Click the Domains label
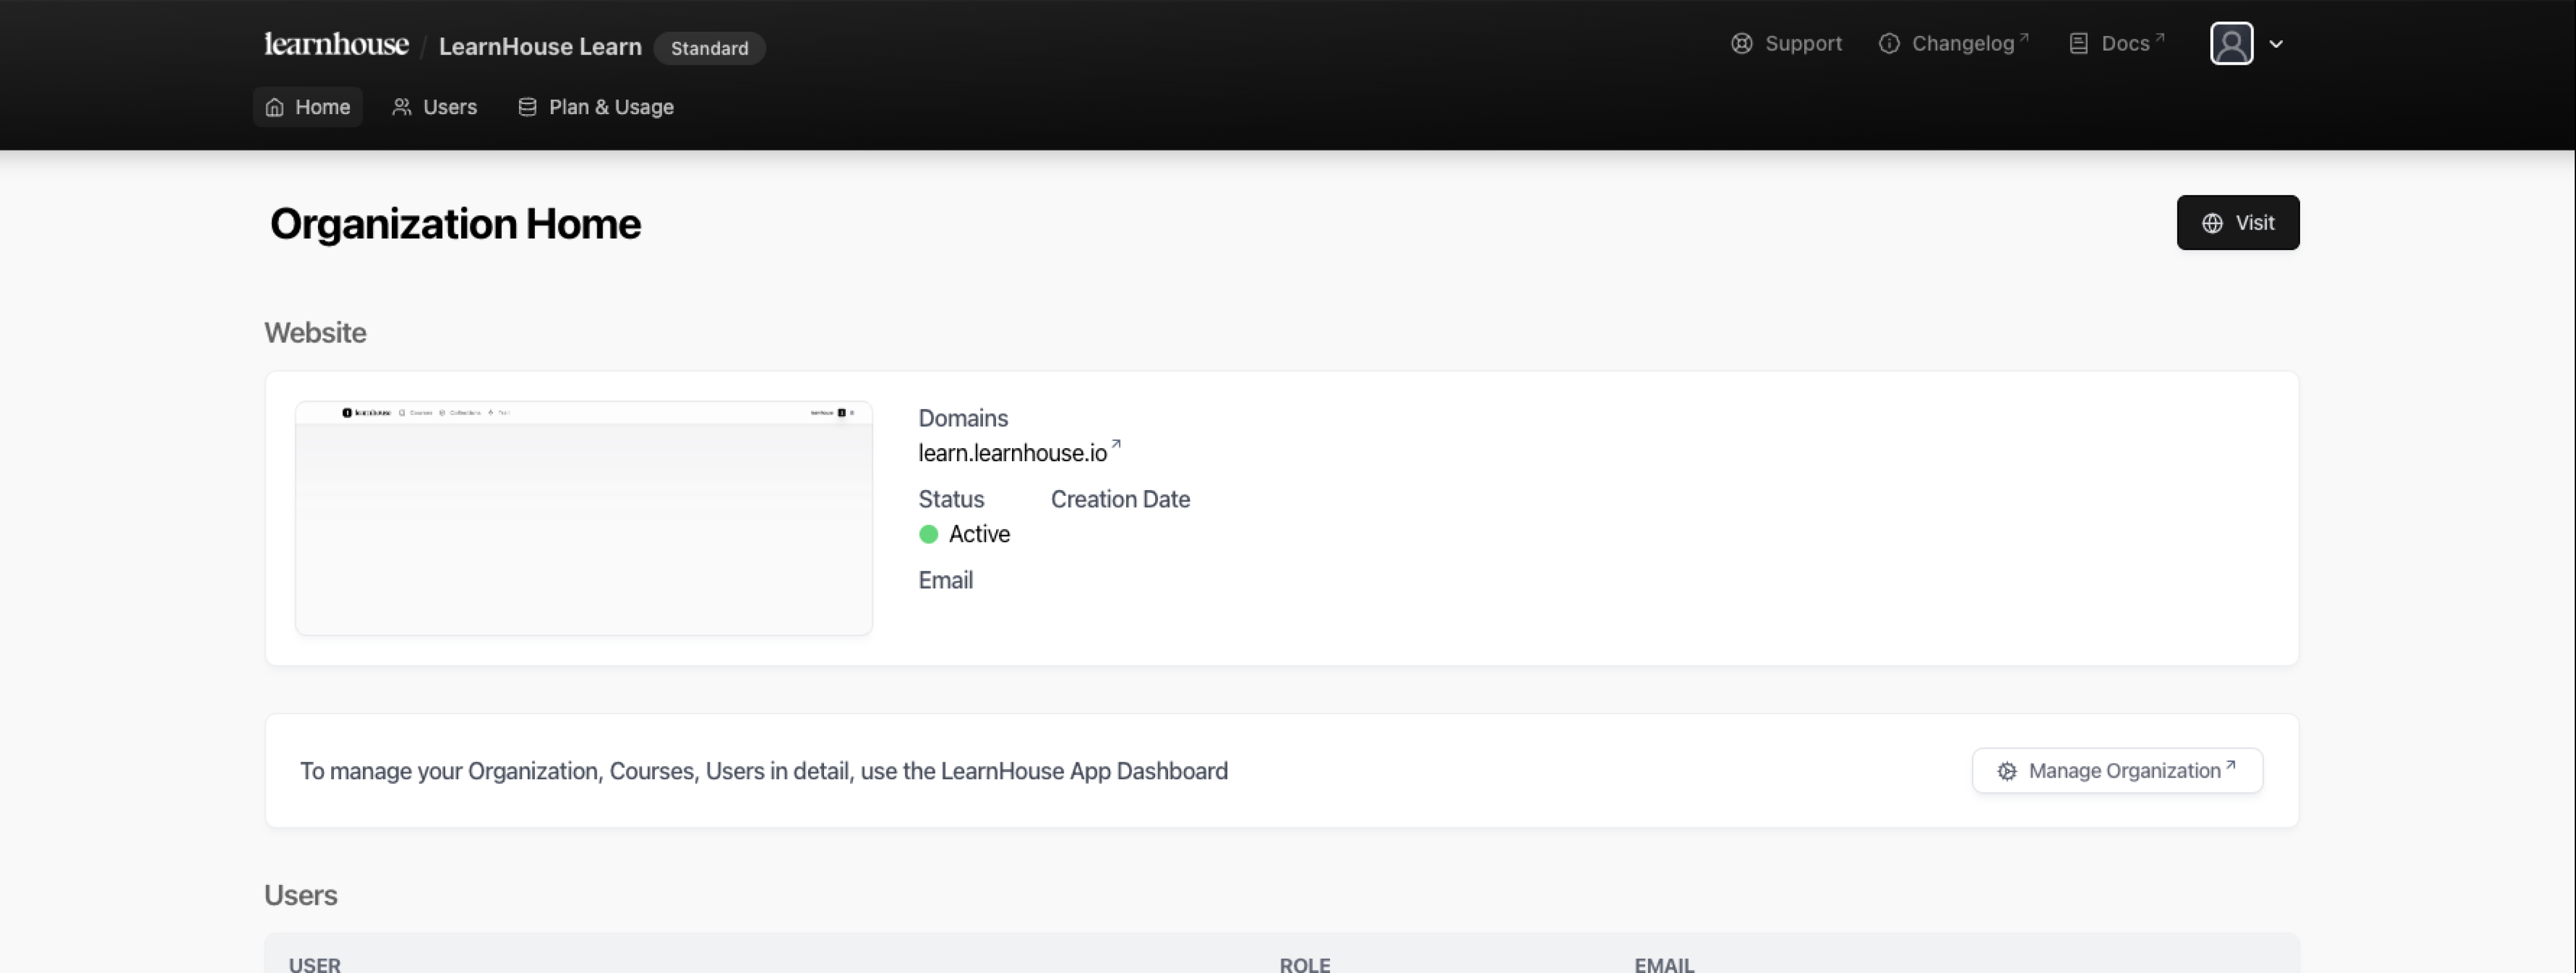This screenshot has height=973, width=2576. (963, 418)
